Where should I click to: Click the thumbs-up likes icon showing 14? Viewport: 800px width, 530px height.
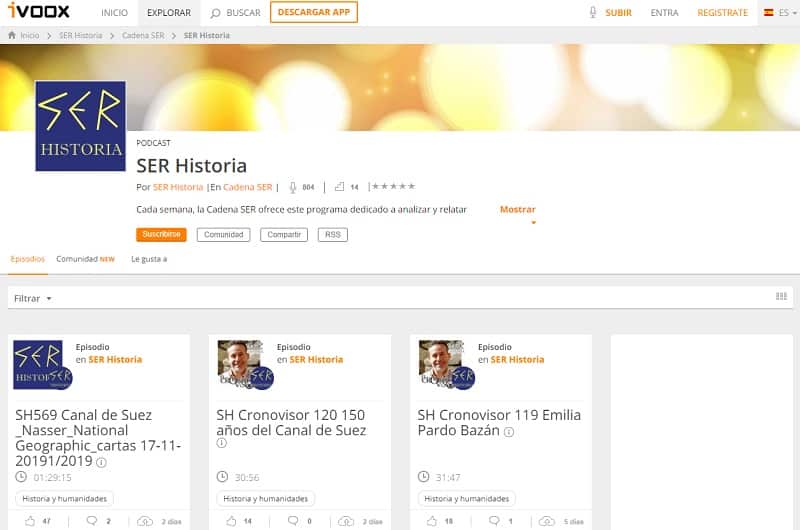[x=339, y=187]
